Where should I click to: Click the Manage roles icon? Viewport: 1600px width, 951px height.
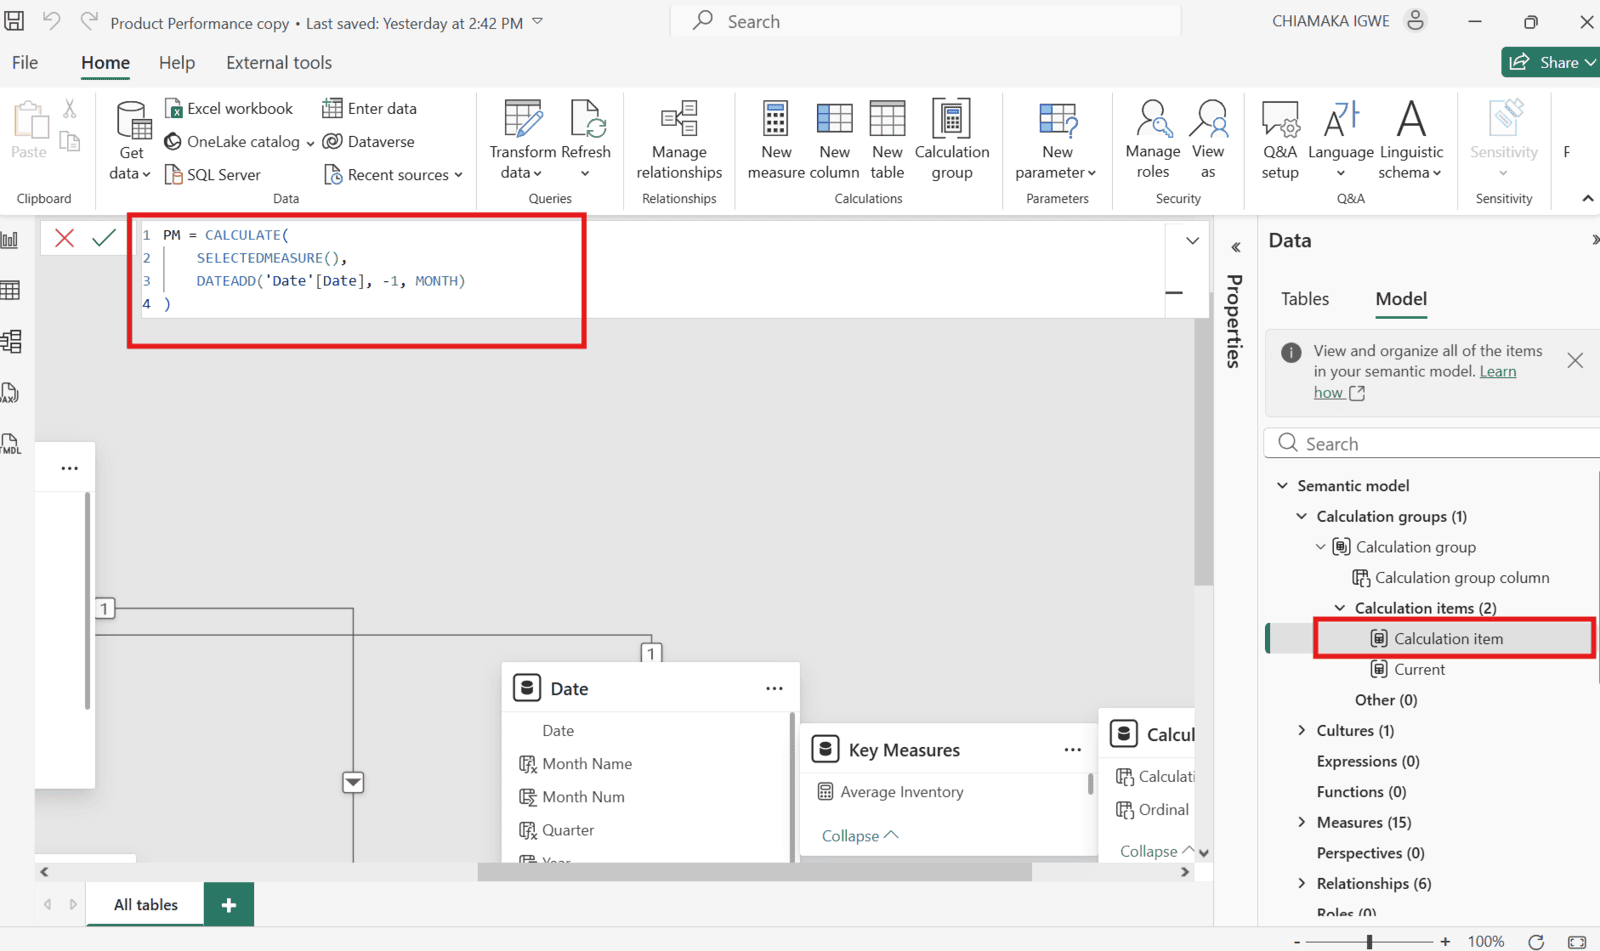pyautogui.click(x=1152, y=120)
